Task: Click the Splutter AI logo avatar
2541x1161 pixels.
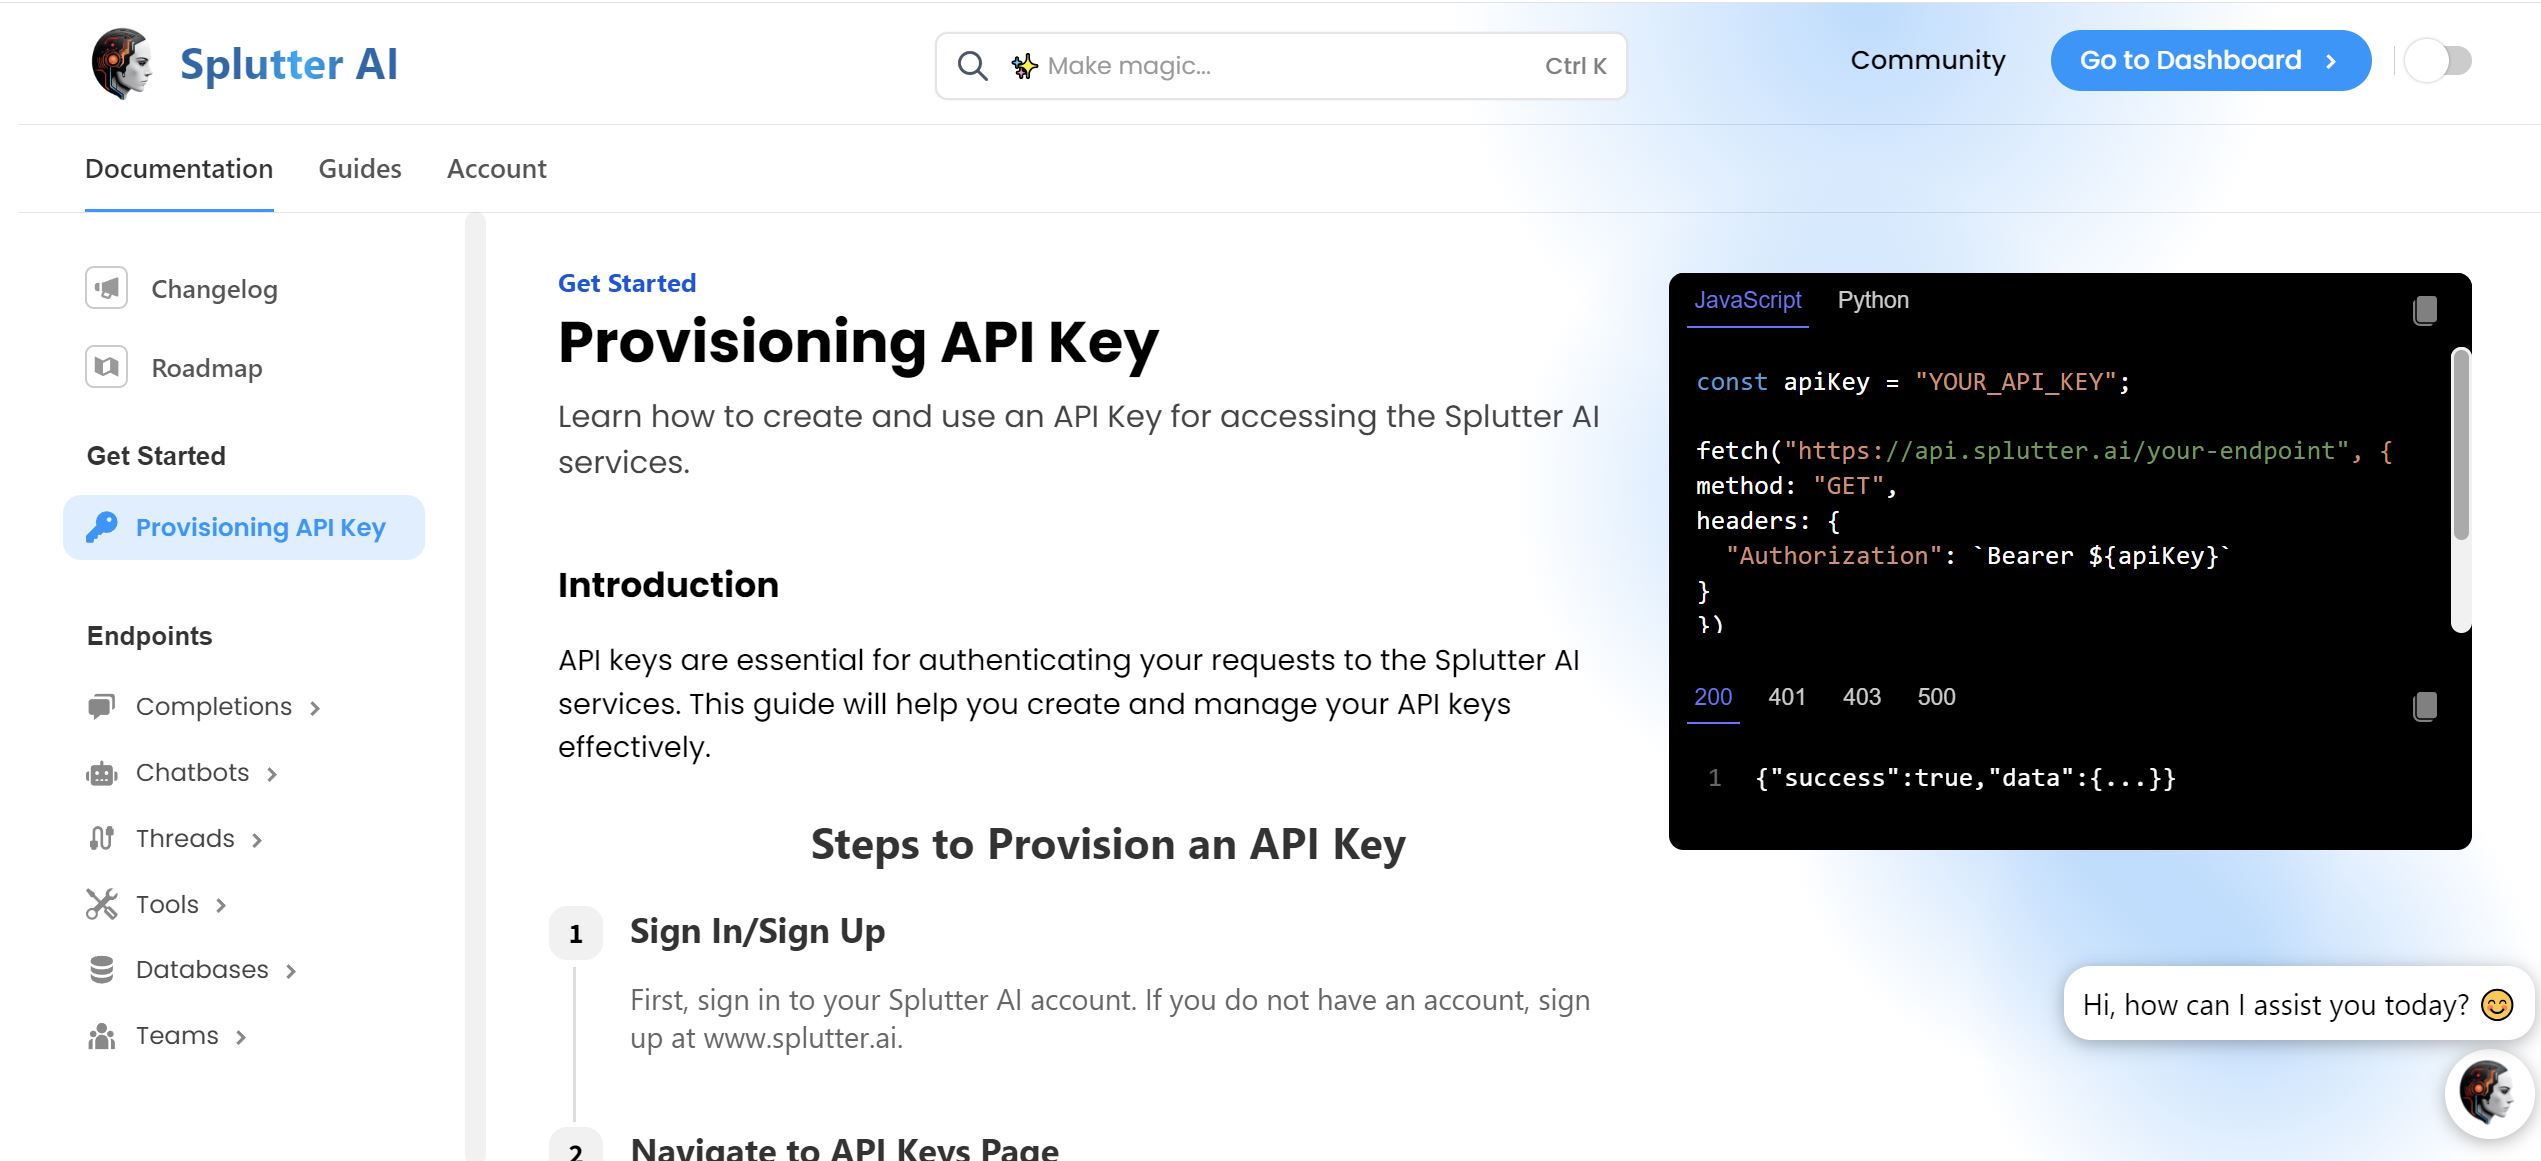Action: coord(122,63)
